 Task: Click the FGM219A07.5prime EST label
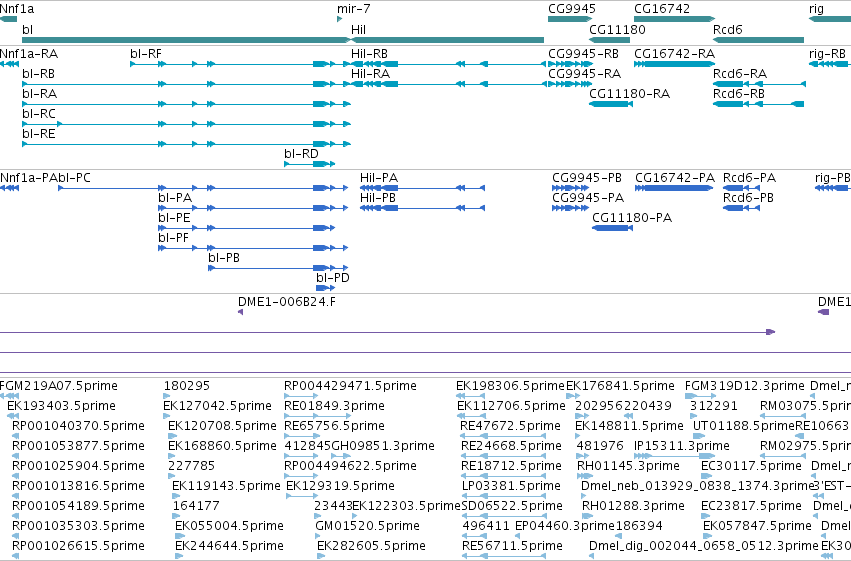[59, 386]
